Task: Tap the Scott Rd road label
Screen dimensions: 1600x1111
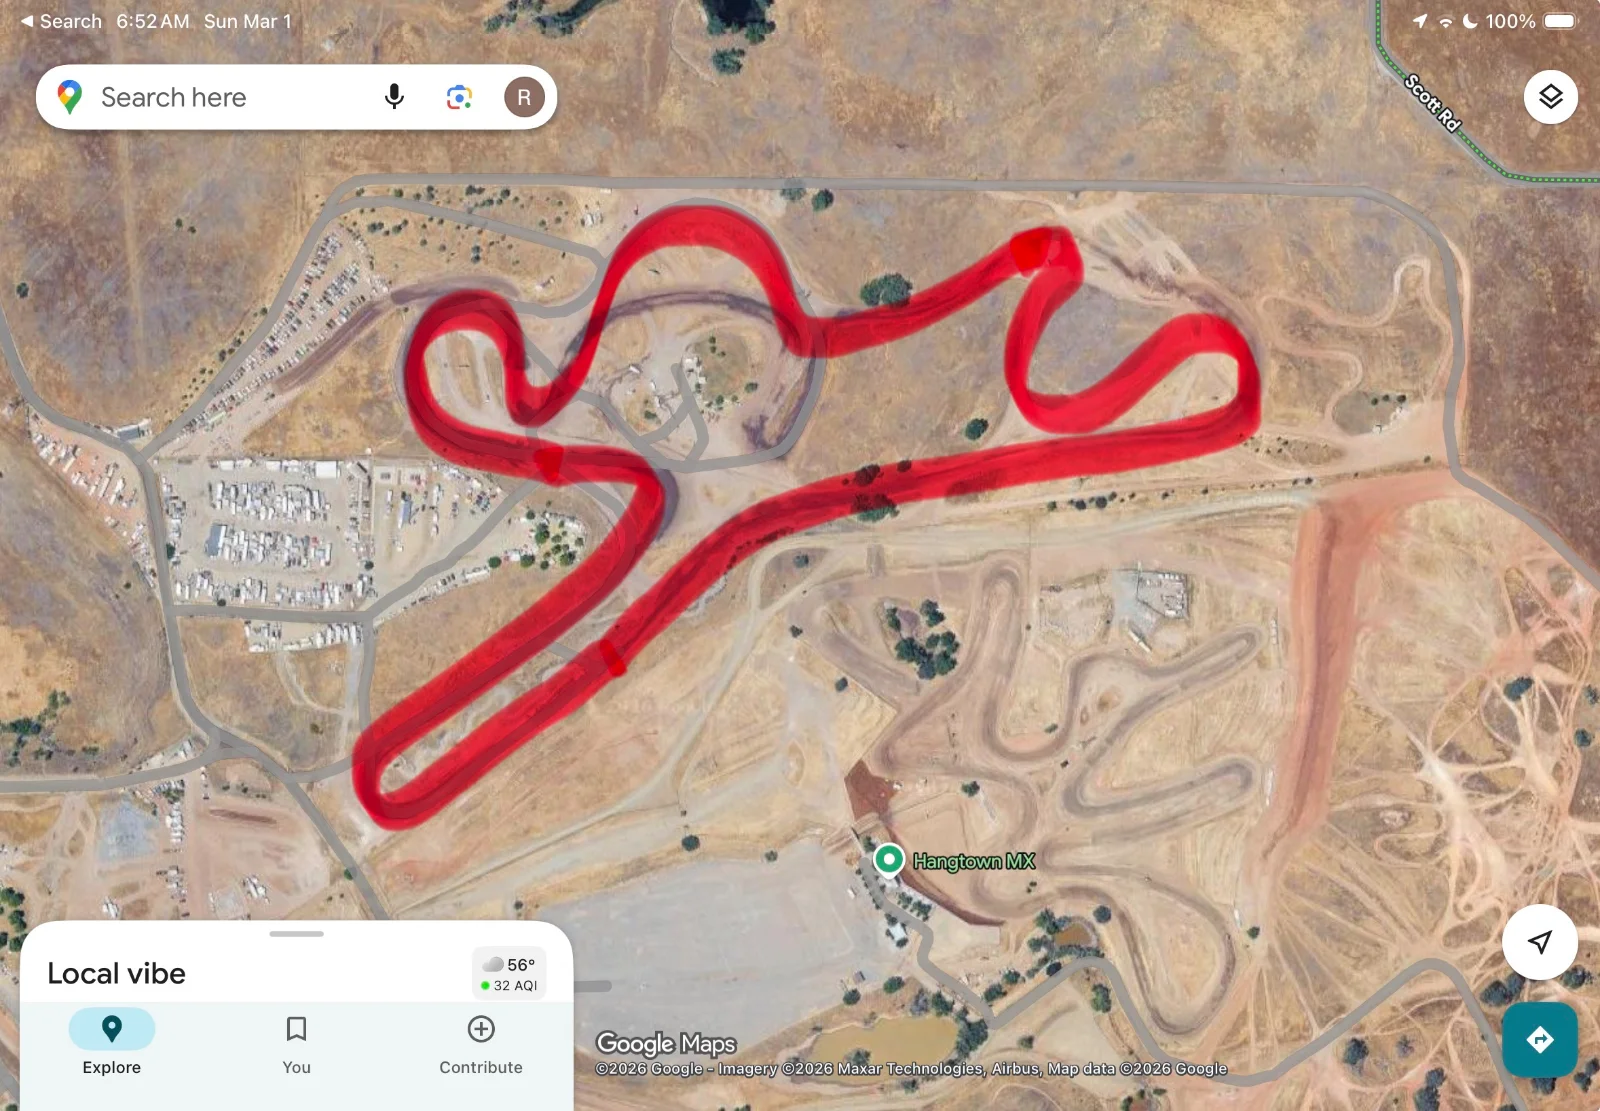Action: click(x=1433, y=103)
